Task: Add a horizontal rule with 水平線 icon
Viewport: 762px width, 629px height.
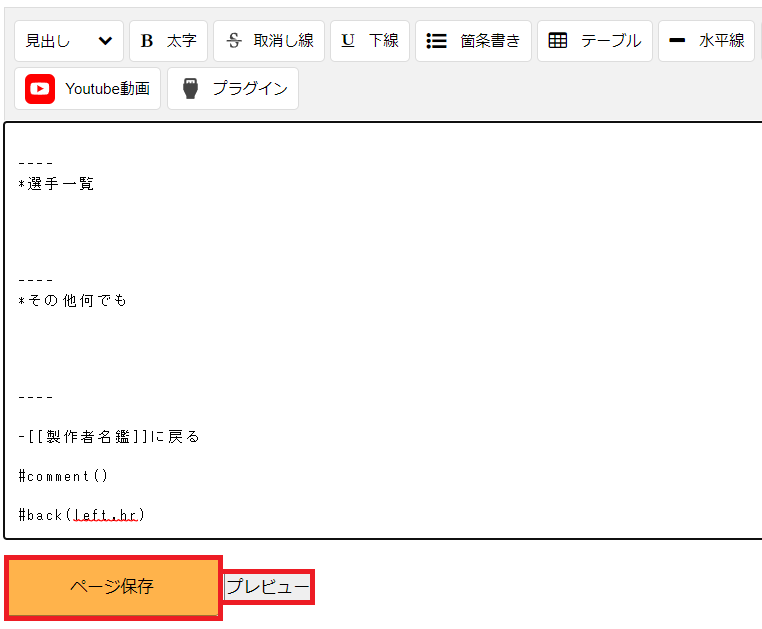Action: [x=705, y=41]
